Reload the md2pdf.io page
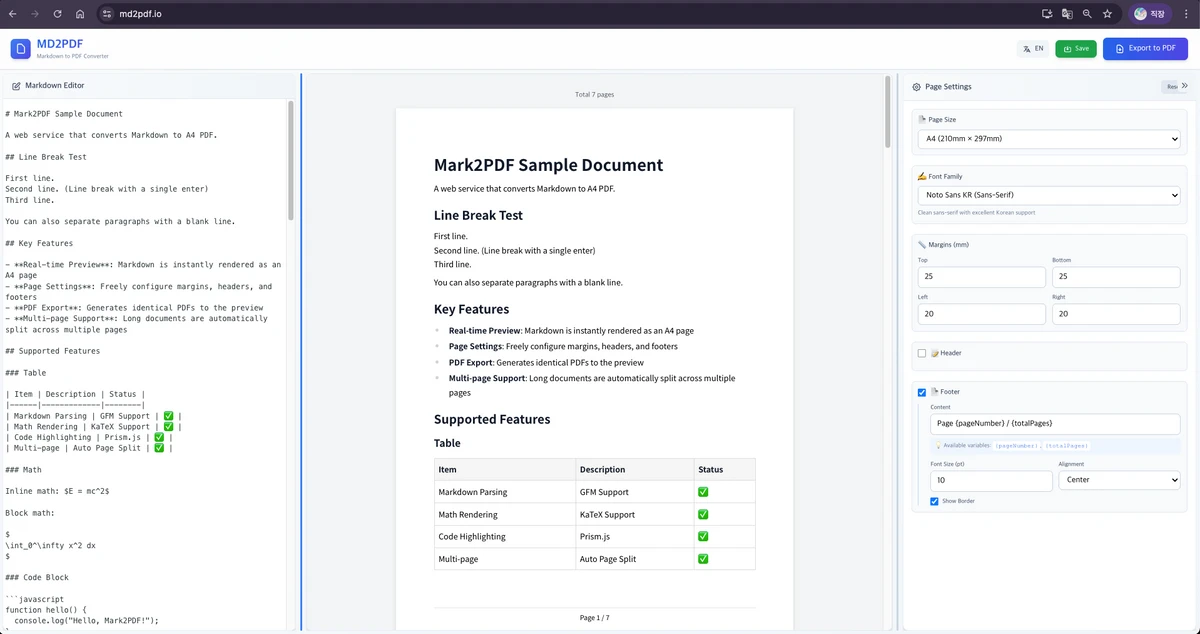The height and width of the screenshot is (634, 1200). click(x=57, y=14)
